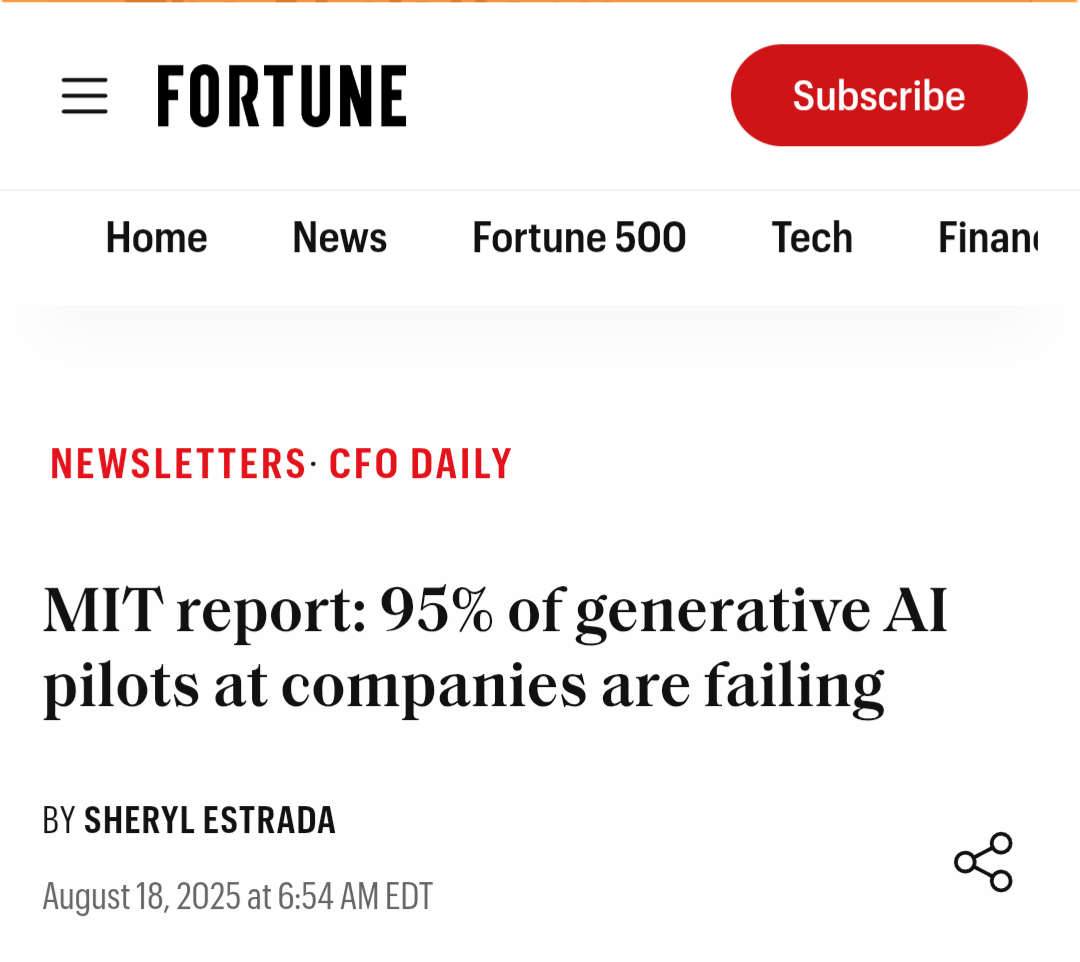Share the article using the share icon
Screen dimensions: 1080x962
coord(983,861)
